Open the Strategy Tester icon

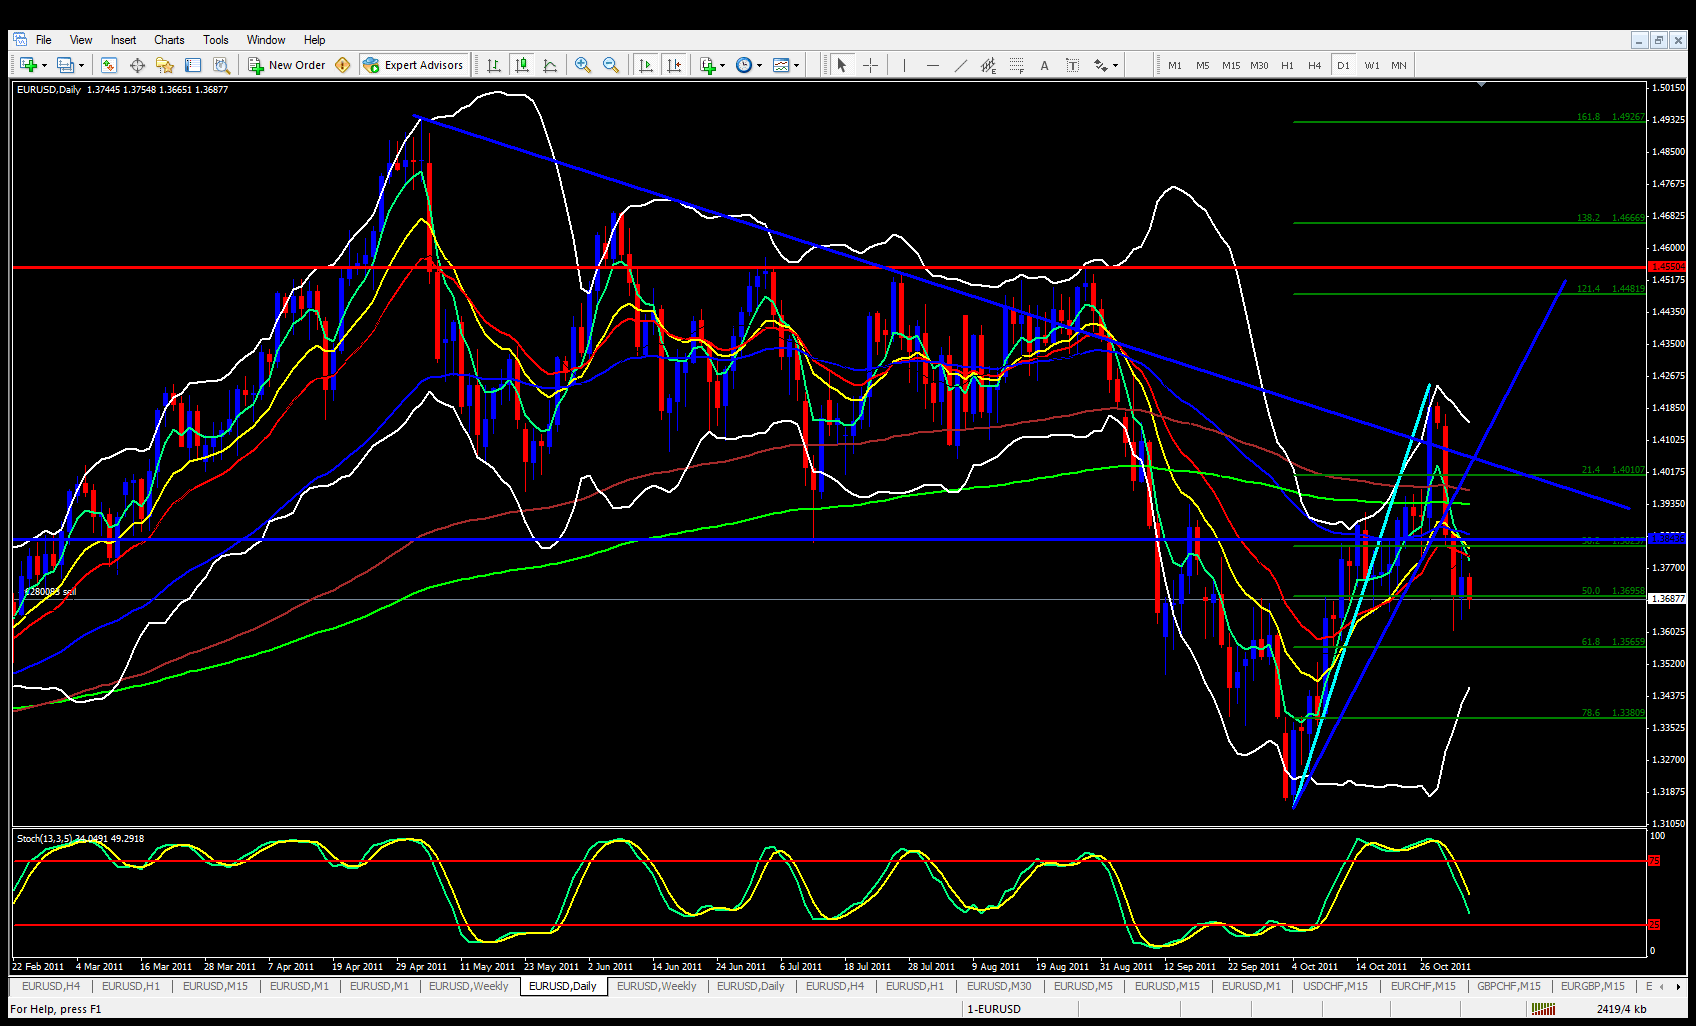[x=221, y=65]
